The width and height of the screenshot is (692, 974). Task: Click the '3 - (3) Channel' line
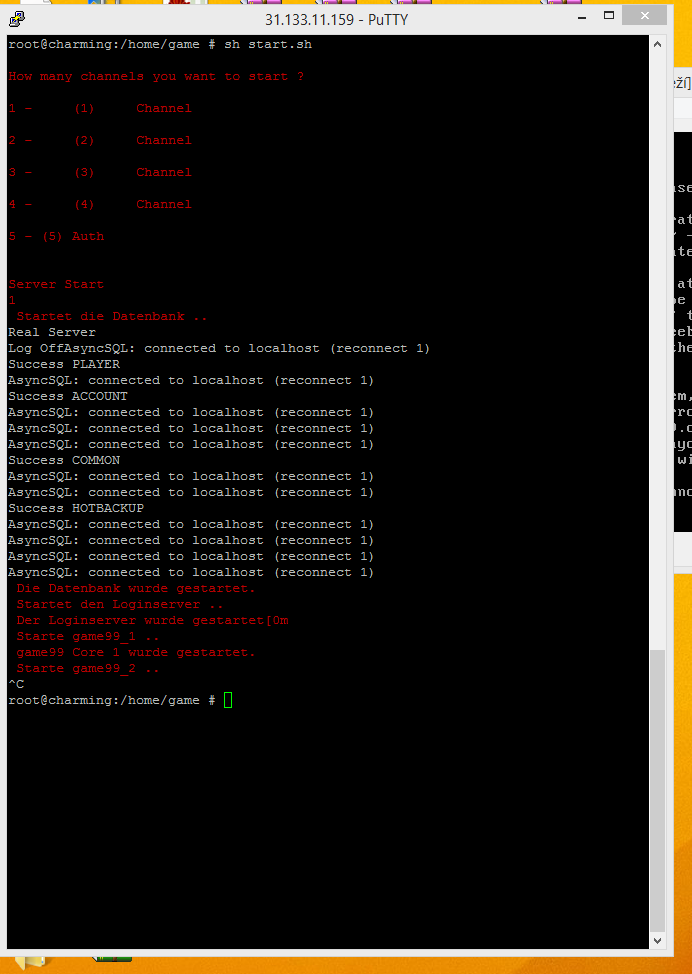tap(100, 172)
